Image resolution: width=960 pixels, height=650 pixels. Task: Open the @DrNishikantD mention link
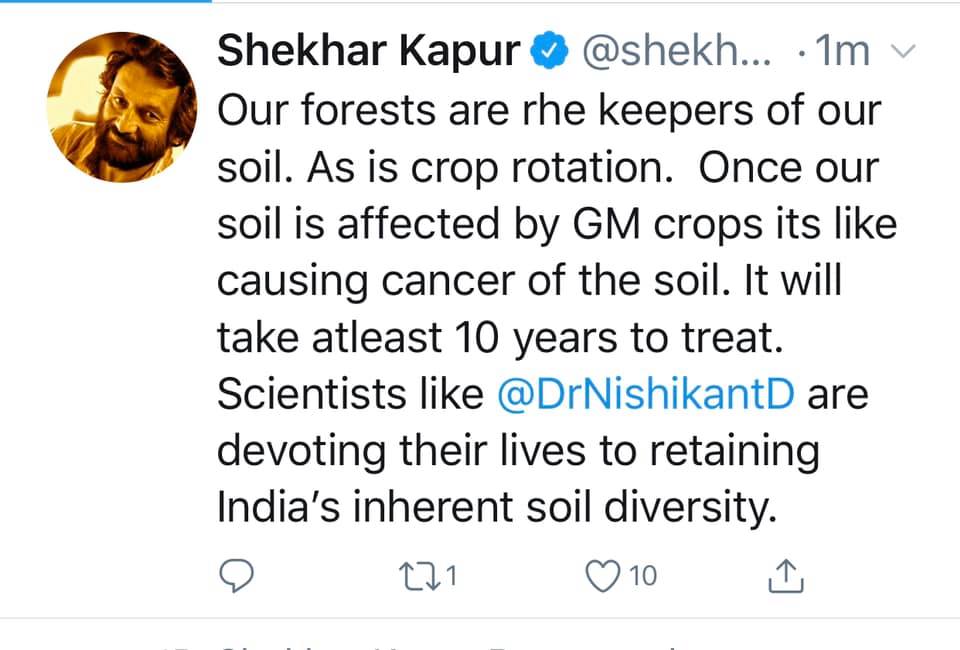tap(646, 394)
